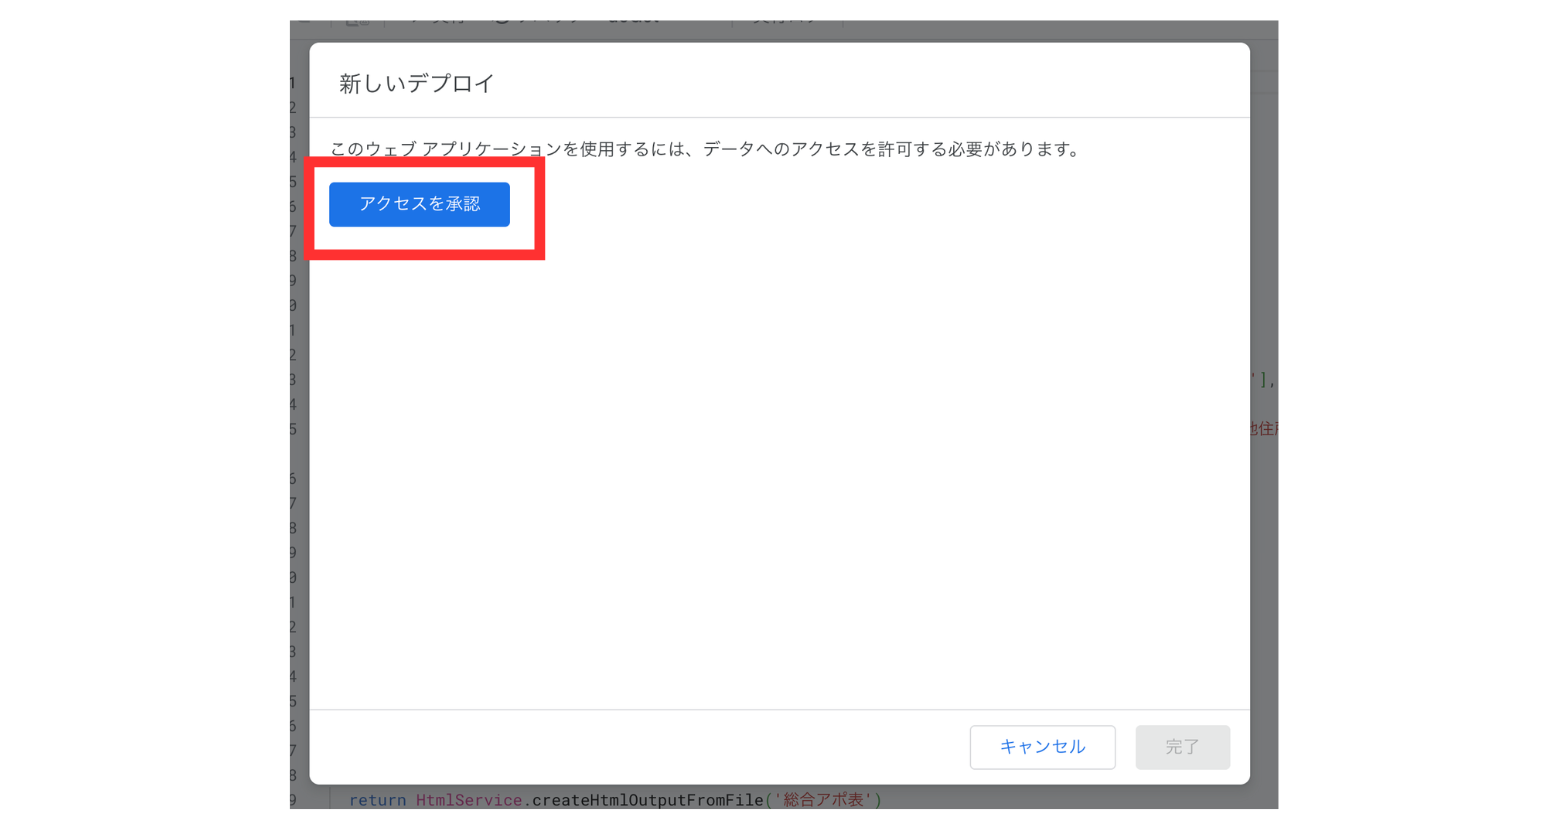Click the HtmlService.createHtmlOutputFromFile code line

point(615,799)
